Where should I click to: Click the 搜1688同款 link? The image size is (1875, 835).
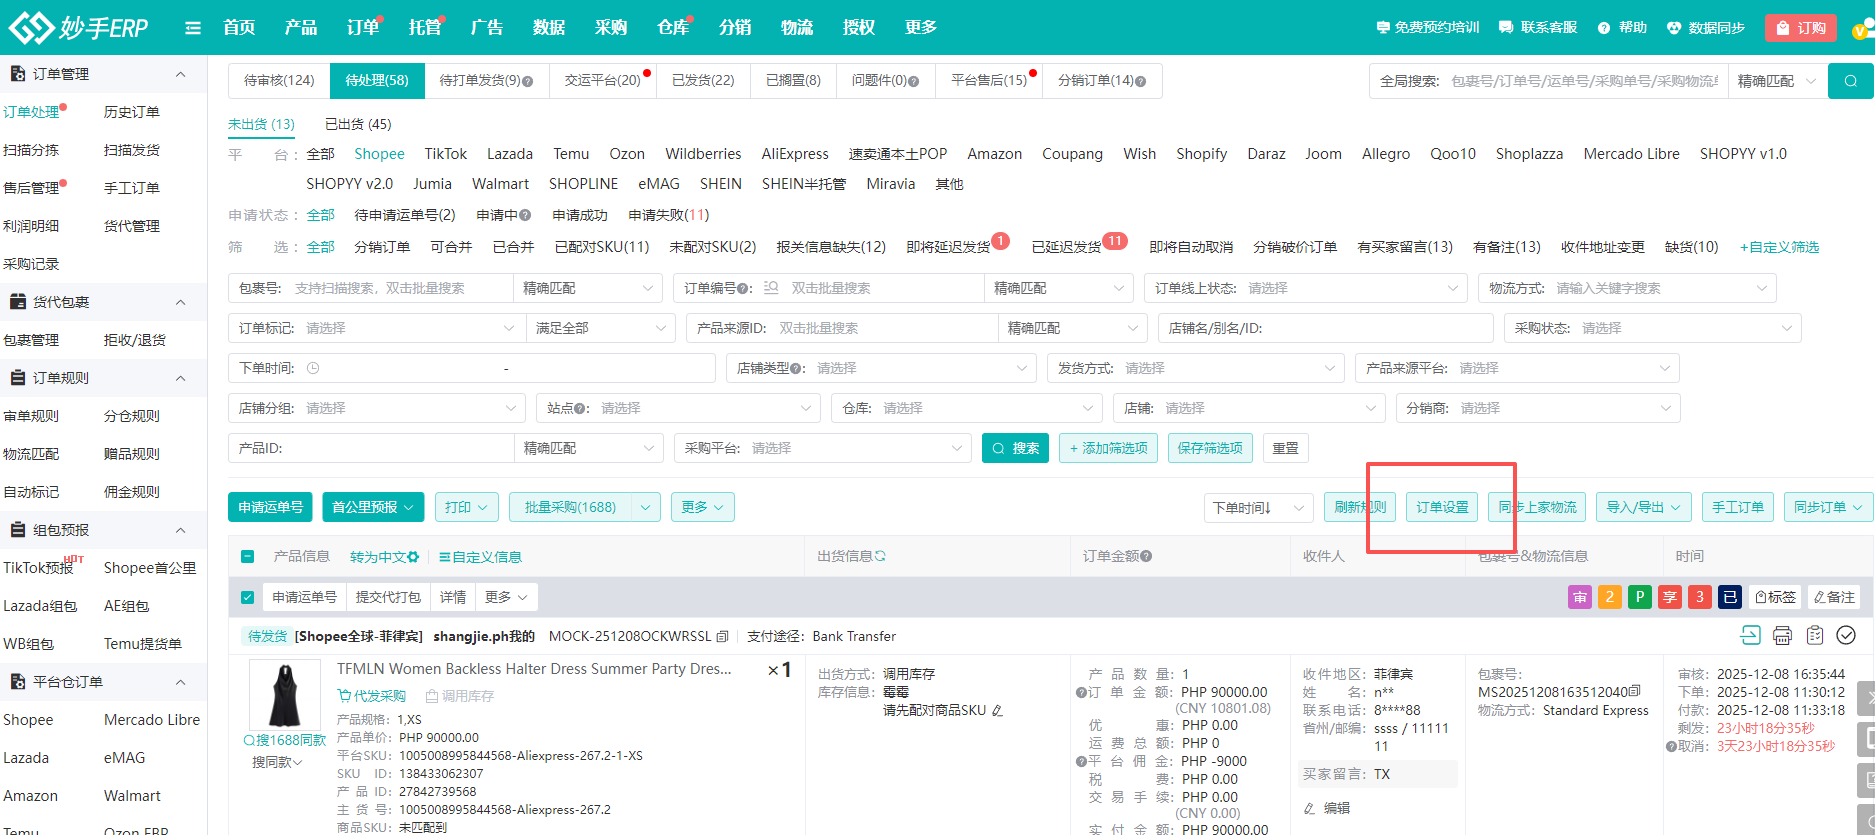[285, 740]
